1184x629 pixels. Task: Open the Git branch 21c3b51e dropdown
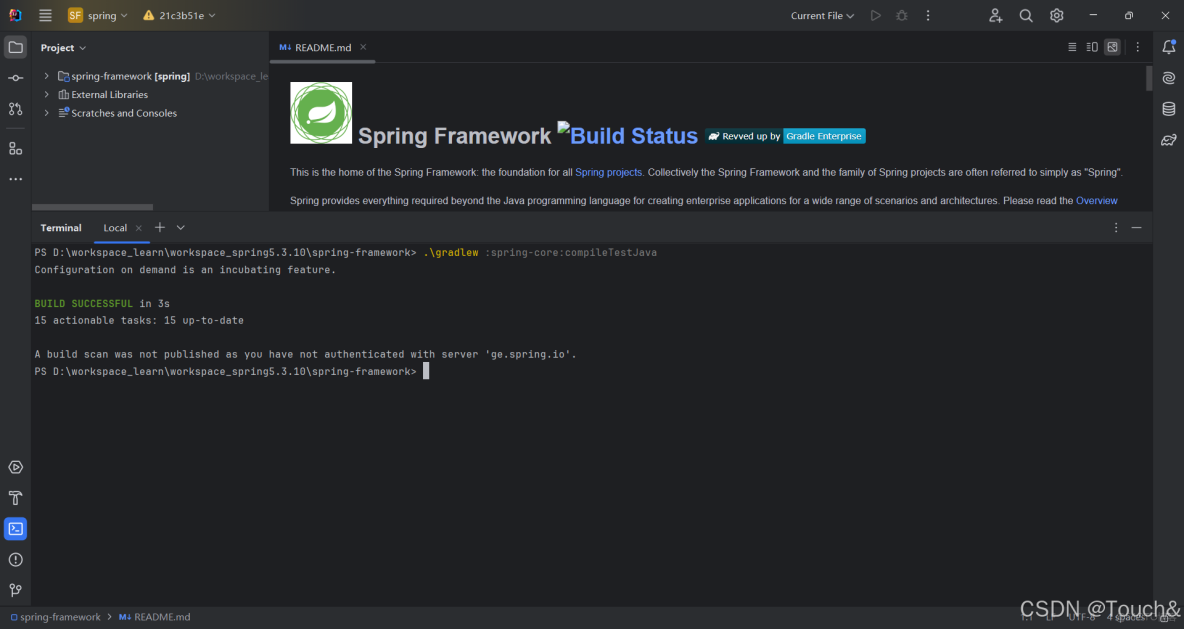coord(178,15)
